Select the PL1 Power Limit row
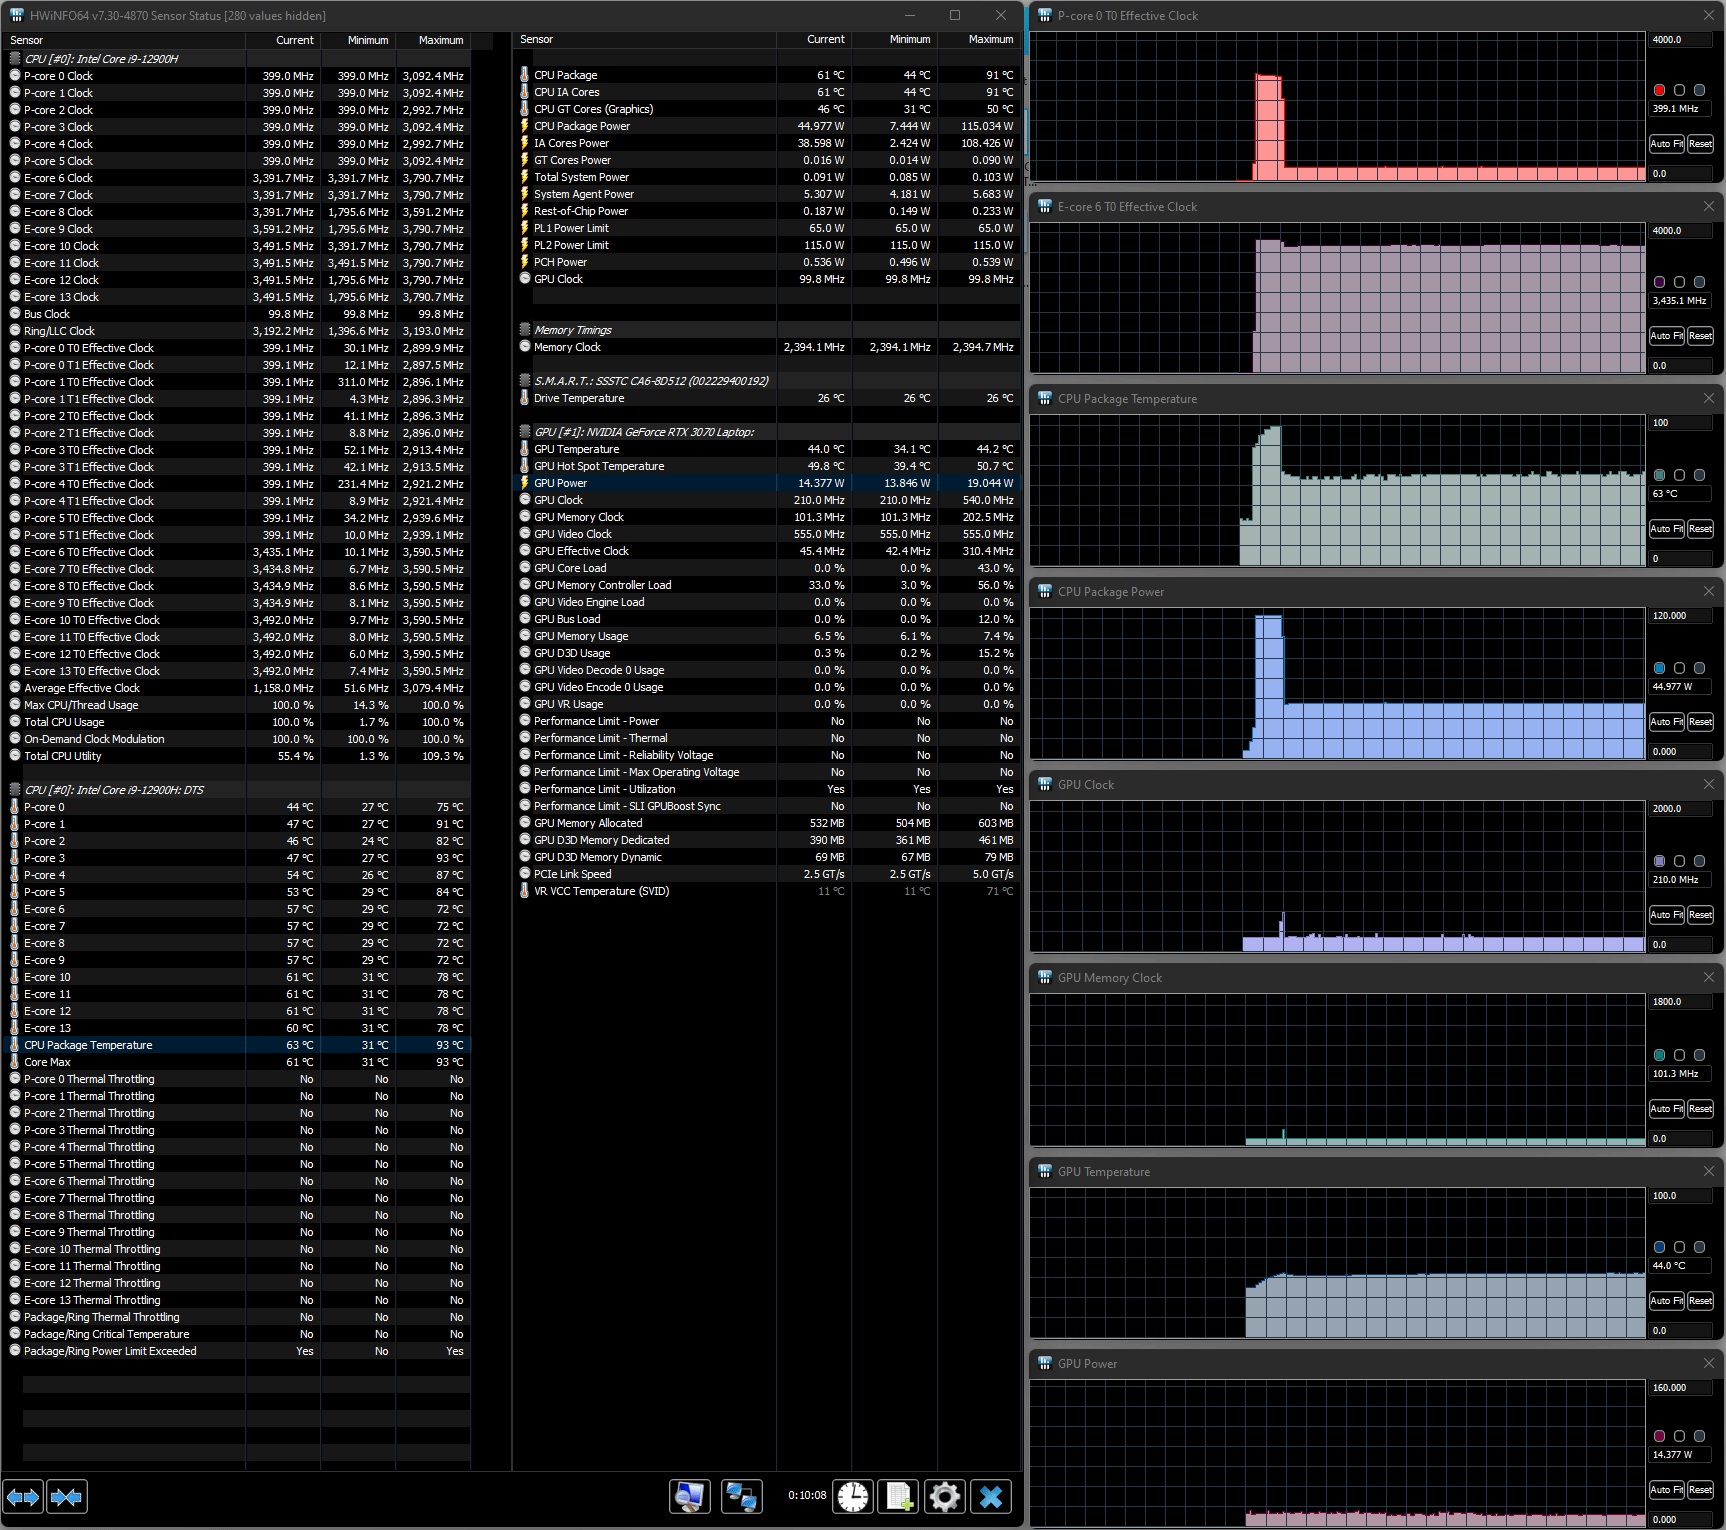Screen dimensions: 1726x1530 pos(768,228)
